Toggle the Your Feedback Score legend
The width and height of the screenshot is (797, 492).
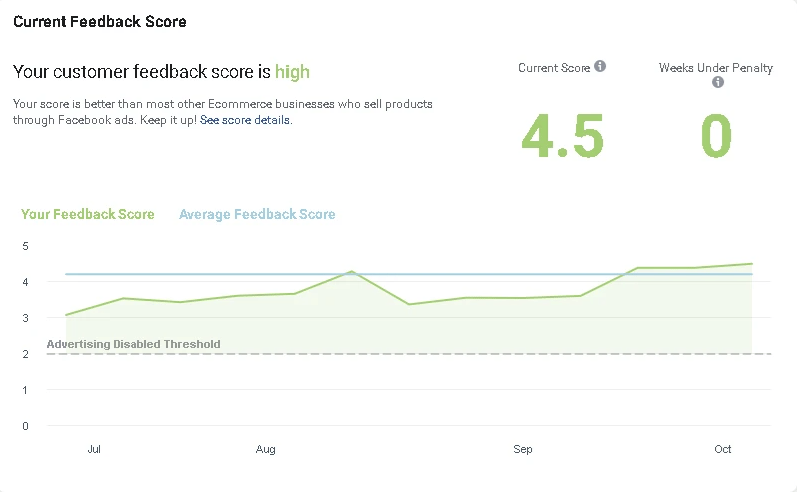(x=88, y=214)
